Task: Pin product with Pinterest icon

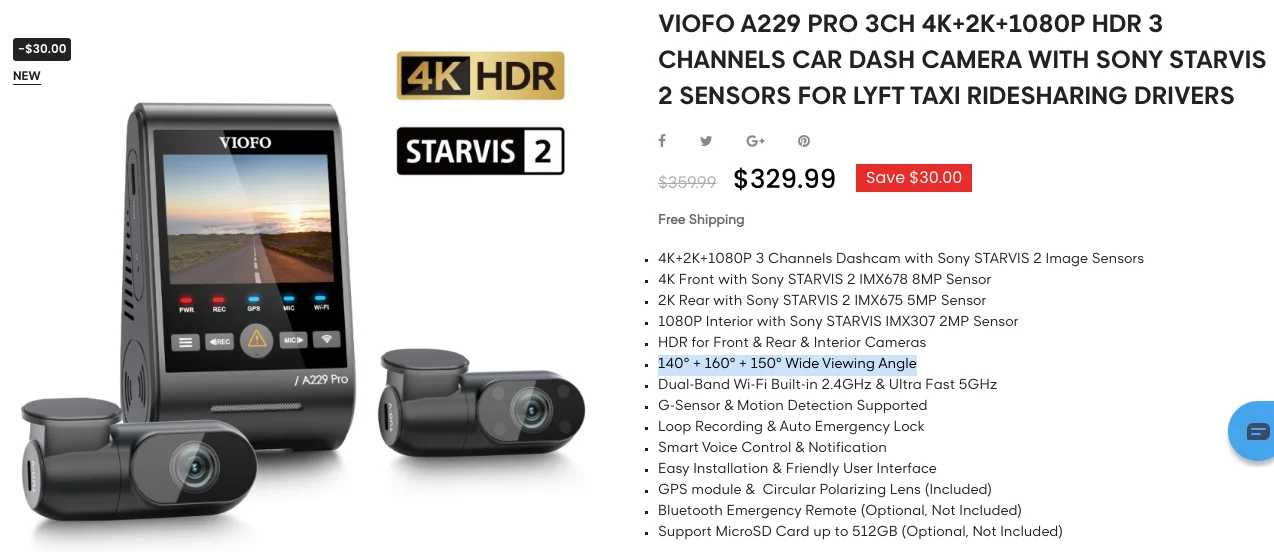Action: tap(803, 141)
